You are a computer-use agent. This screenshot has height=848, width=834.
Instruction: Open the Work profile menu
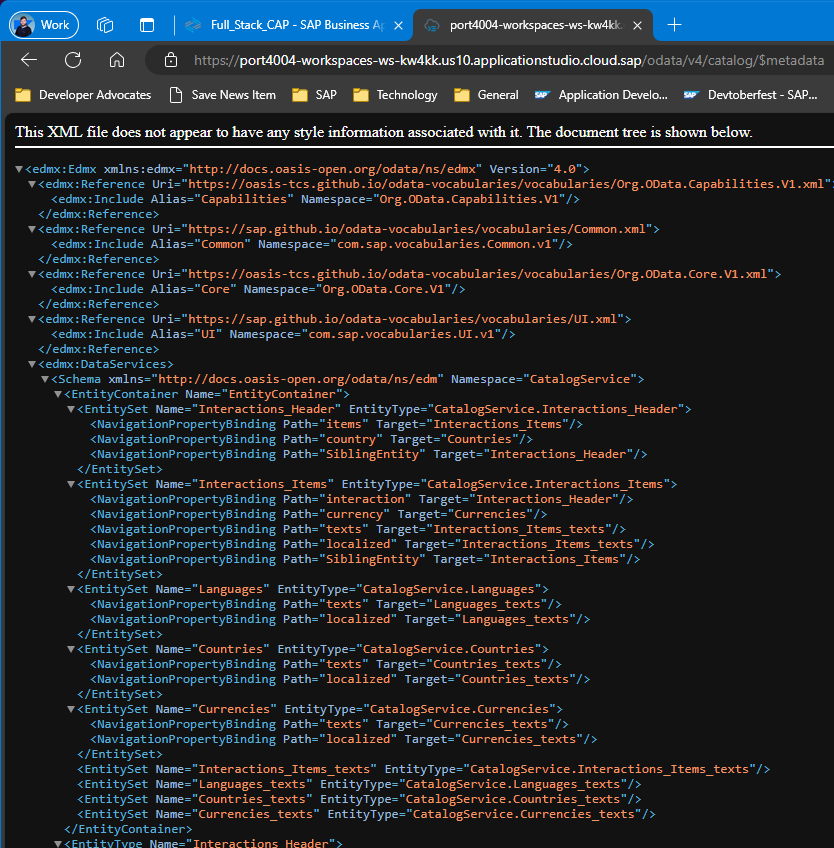(44, 25)
